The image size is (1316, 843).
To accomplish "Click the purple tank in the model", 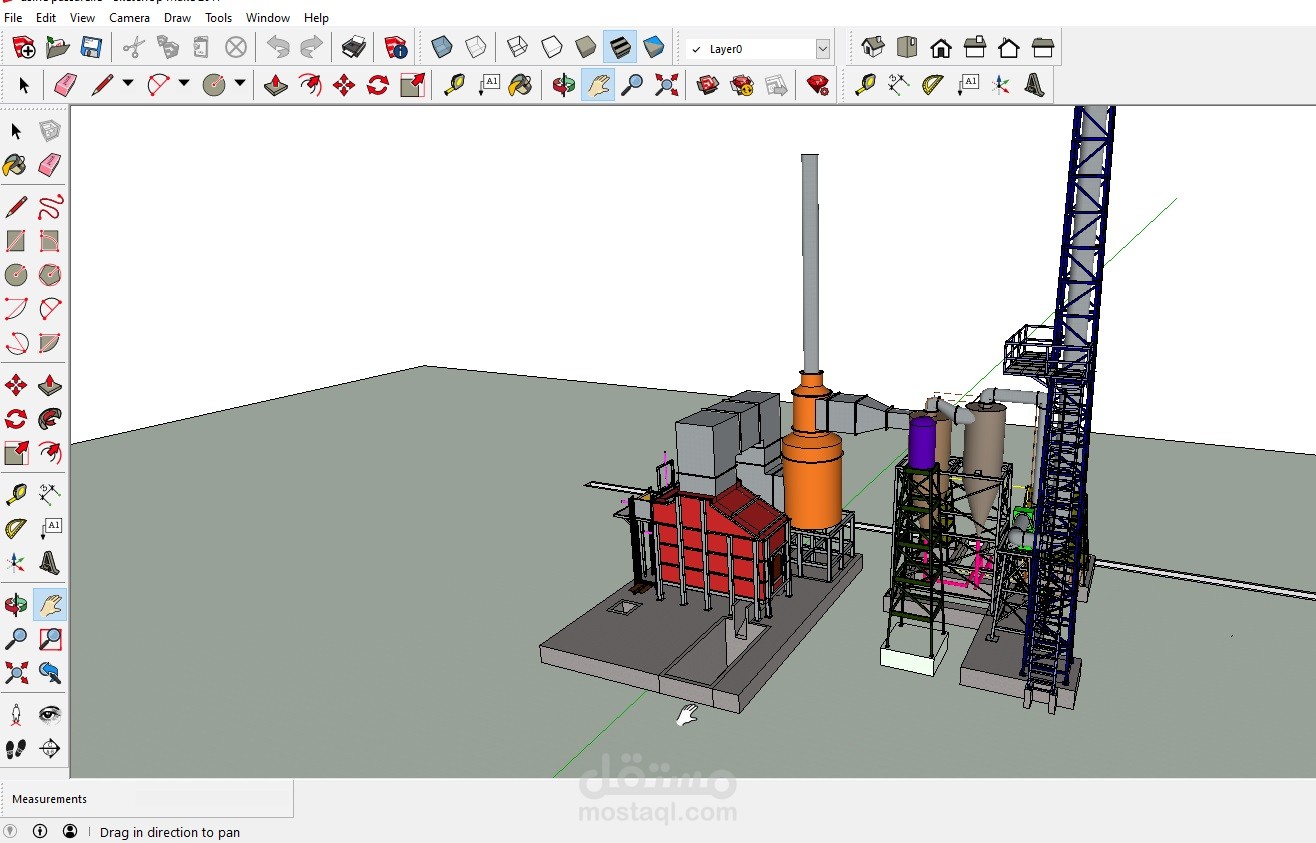I will click(922, 443).
